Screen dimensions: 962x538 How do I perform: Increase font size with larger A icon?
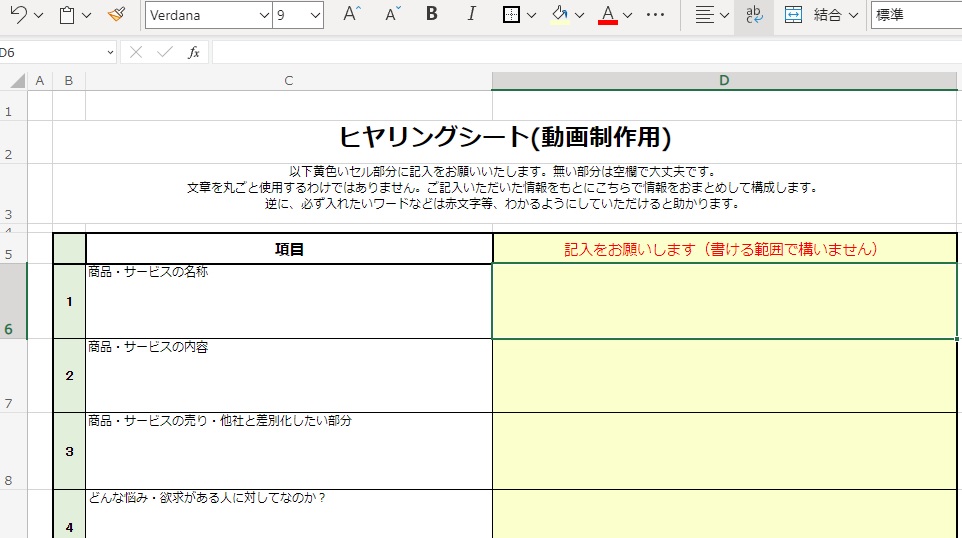tap(352, 14)
